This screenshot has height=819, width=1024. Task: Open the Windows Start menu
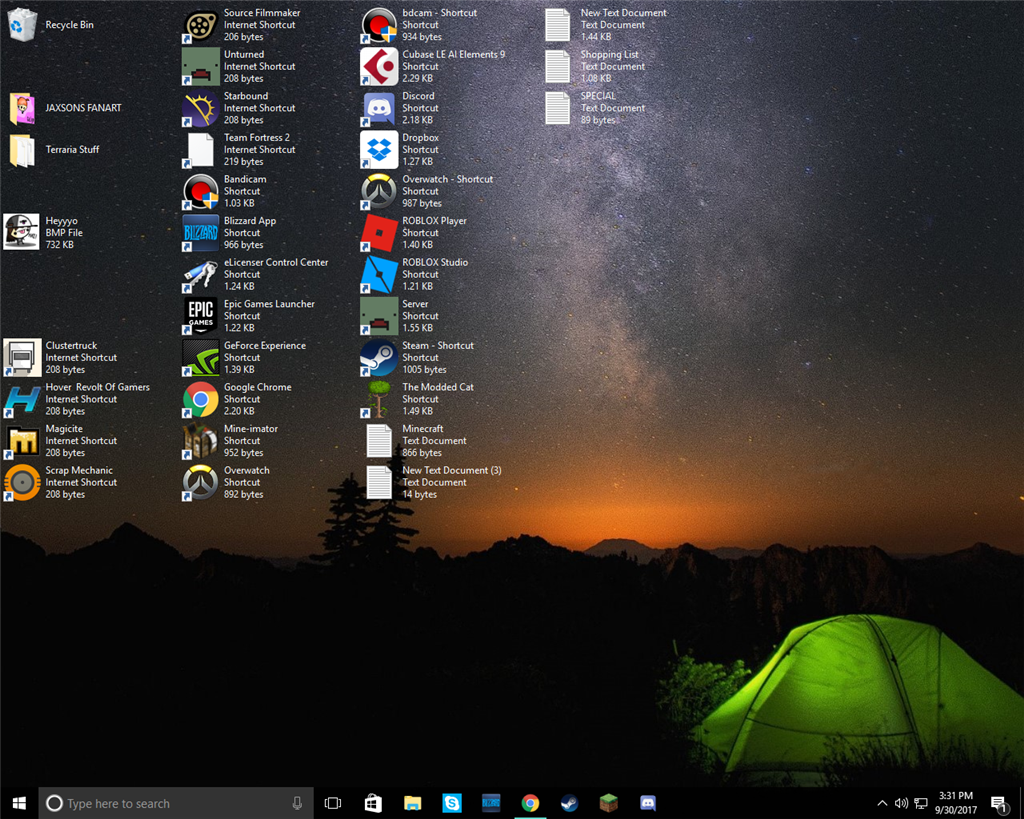coord(19,803)
